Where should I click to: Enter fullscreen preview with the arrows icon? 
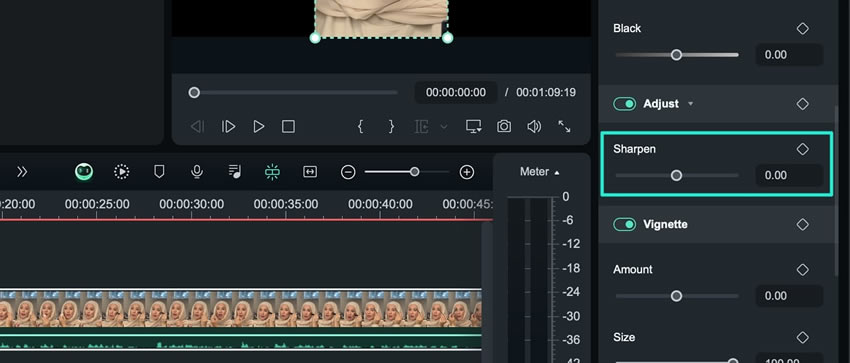tap(564, 127)
